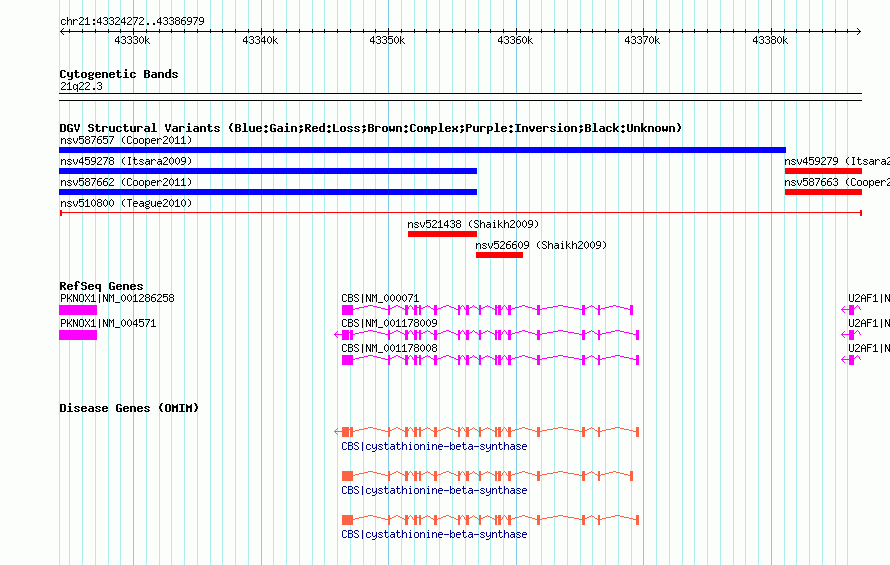The image size is (890, 565).
Task: Select the nsv459278 blue gain bar
Action: (x=268, y=171)
